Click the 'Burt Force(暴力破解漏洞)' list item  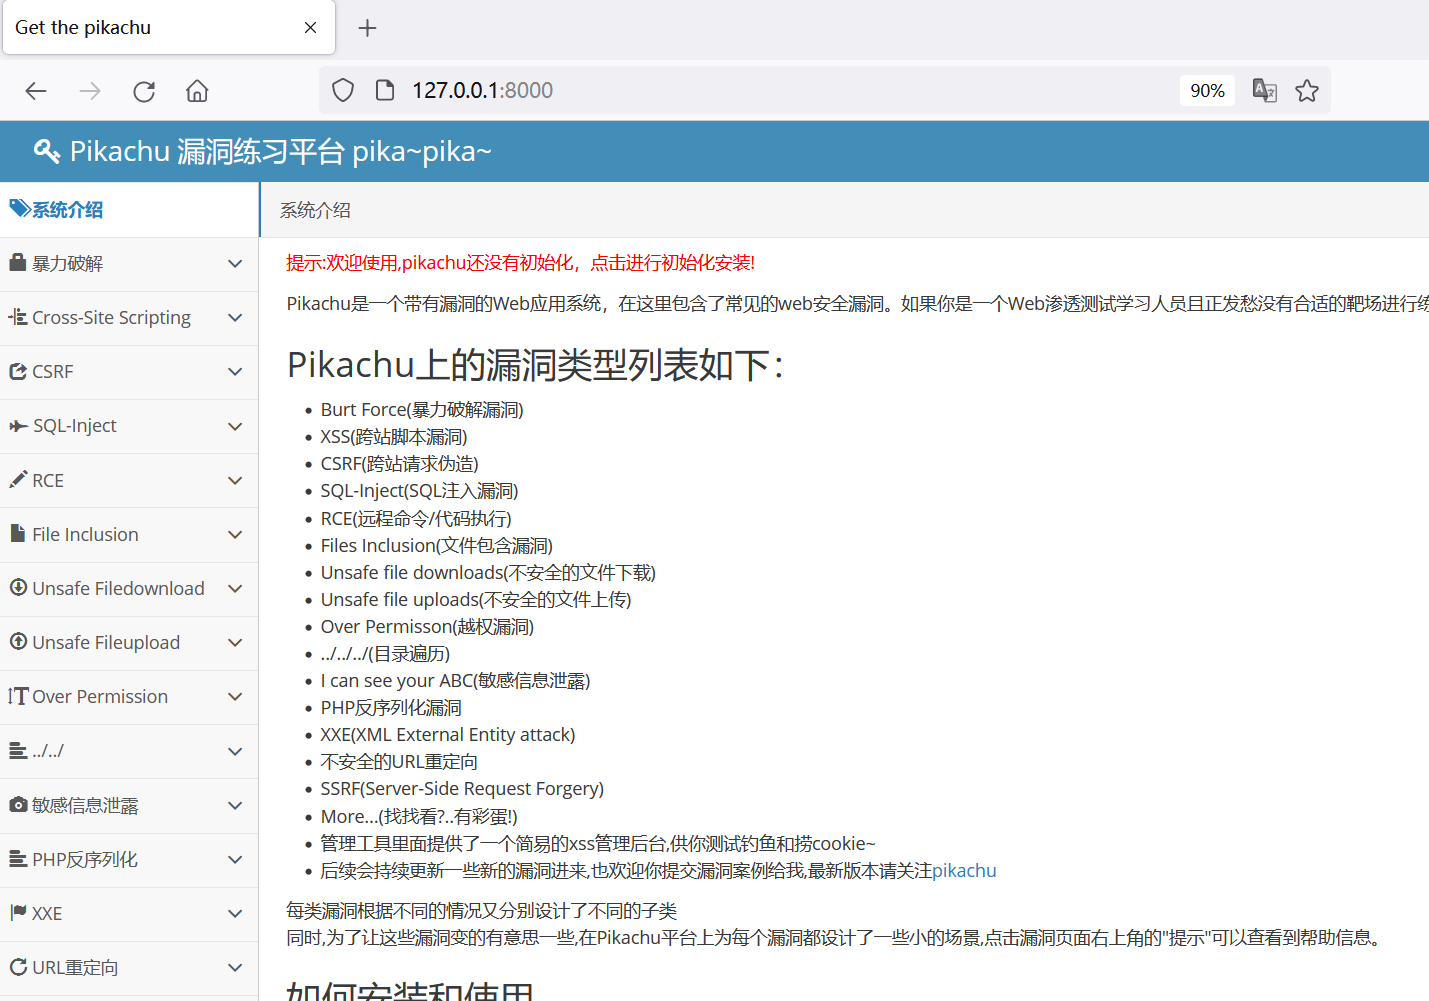click(422, 410)
